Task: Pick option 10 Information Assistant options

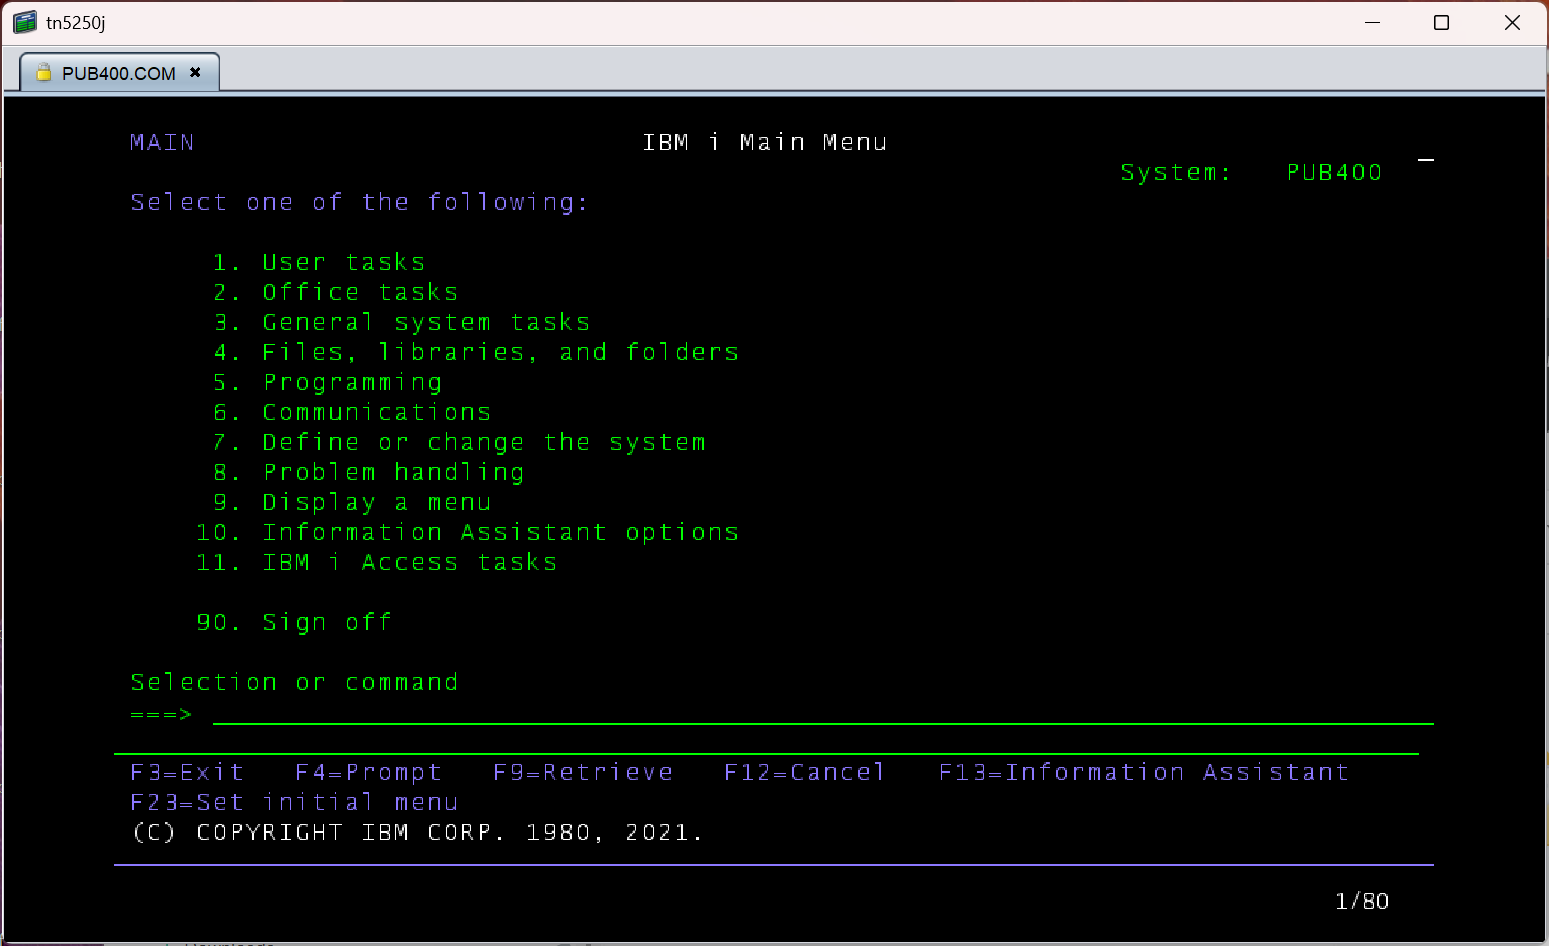Action: (468, 532)
